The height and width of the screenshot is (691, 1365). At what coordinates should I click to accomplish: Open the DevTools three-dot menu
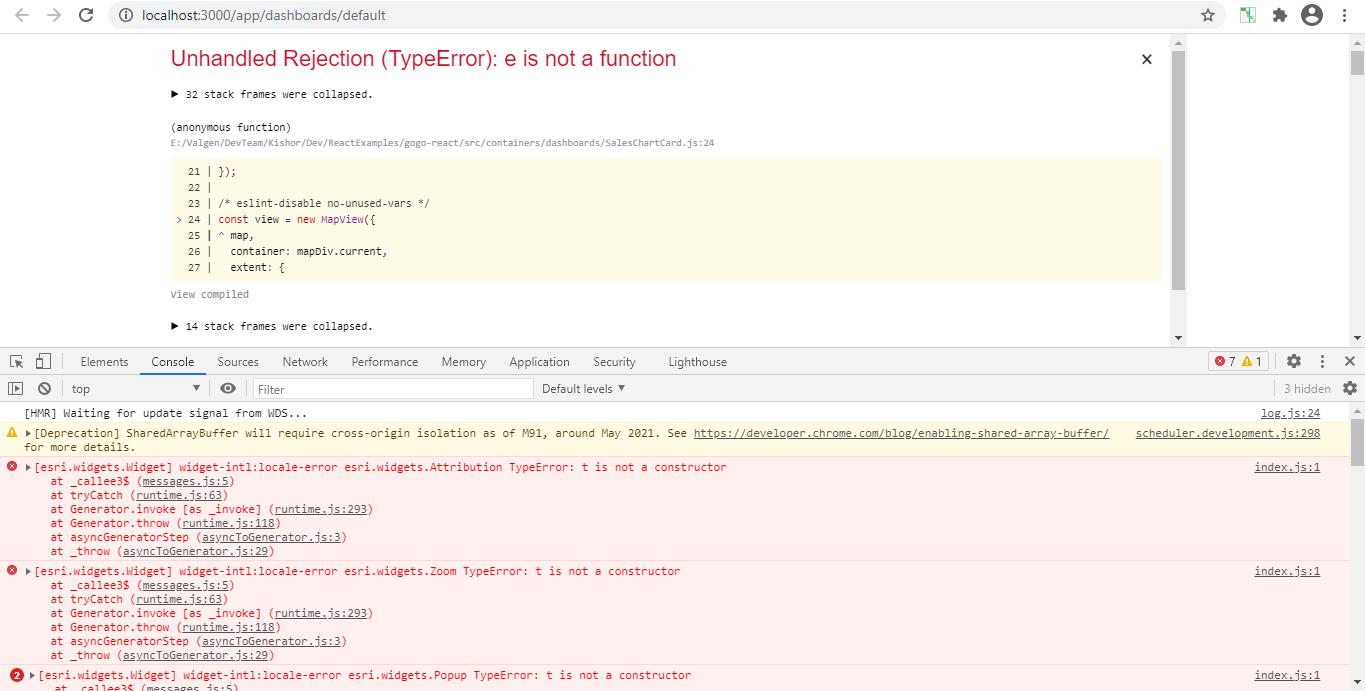pos(1322,362)
